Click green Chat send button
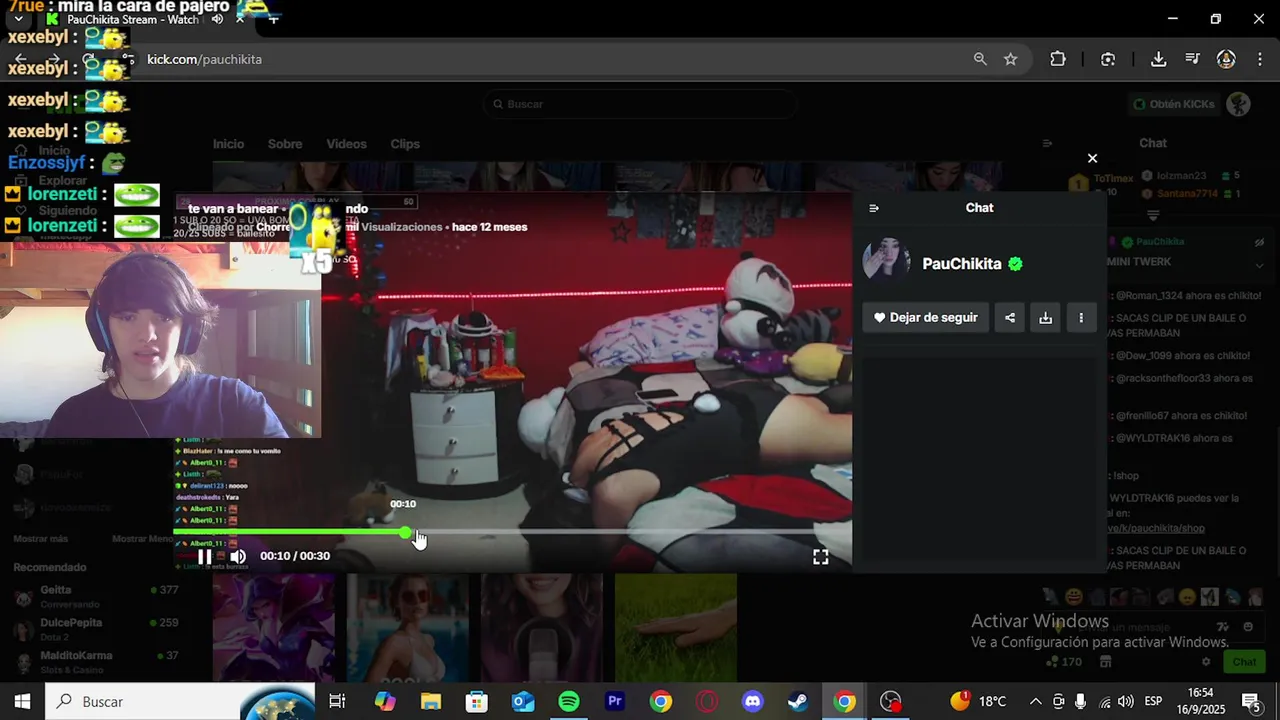This screenshot has width=1280, height=720. (x=1244, y=662)
